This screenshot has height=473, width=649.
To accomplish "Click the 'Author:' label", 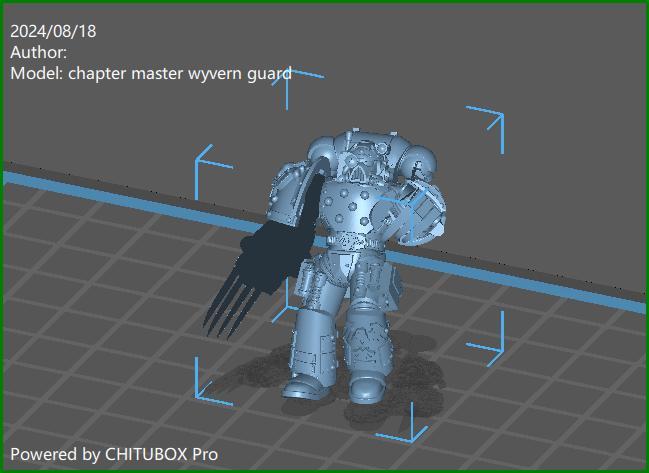I will (38, 53).
